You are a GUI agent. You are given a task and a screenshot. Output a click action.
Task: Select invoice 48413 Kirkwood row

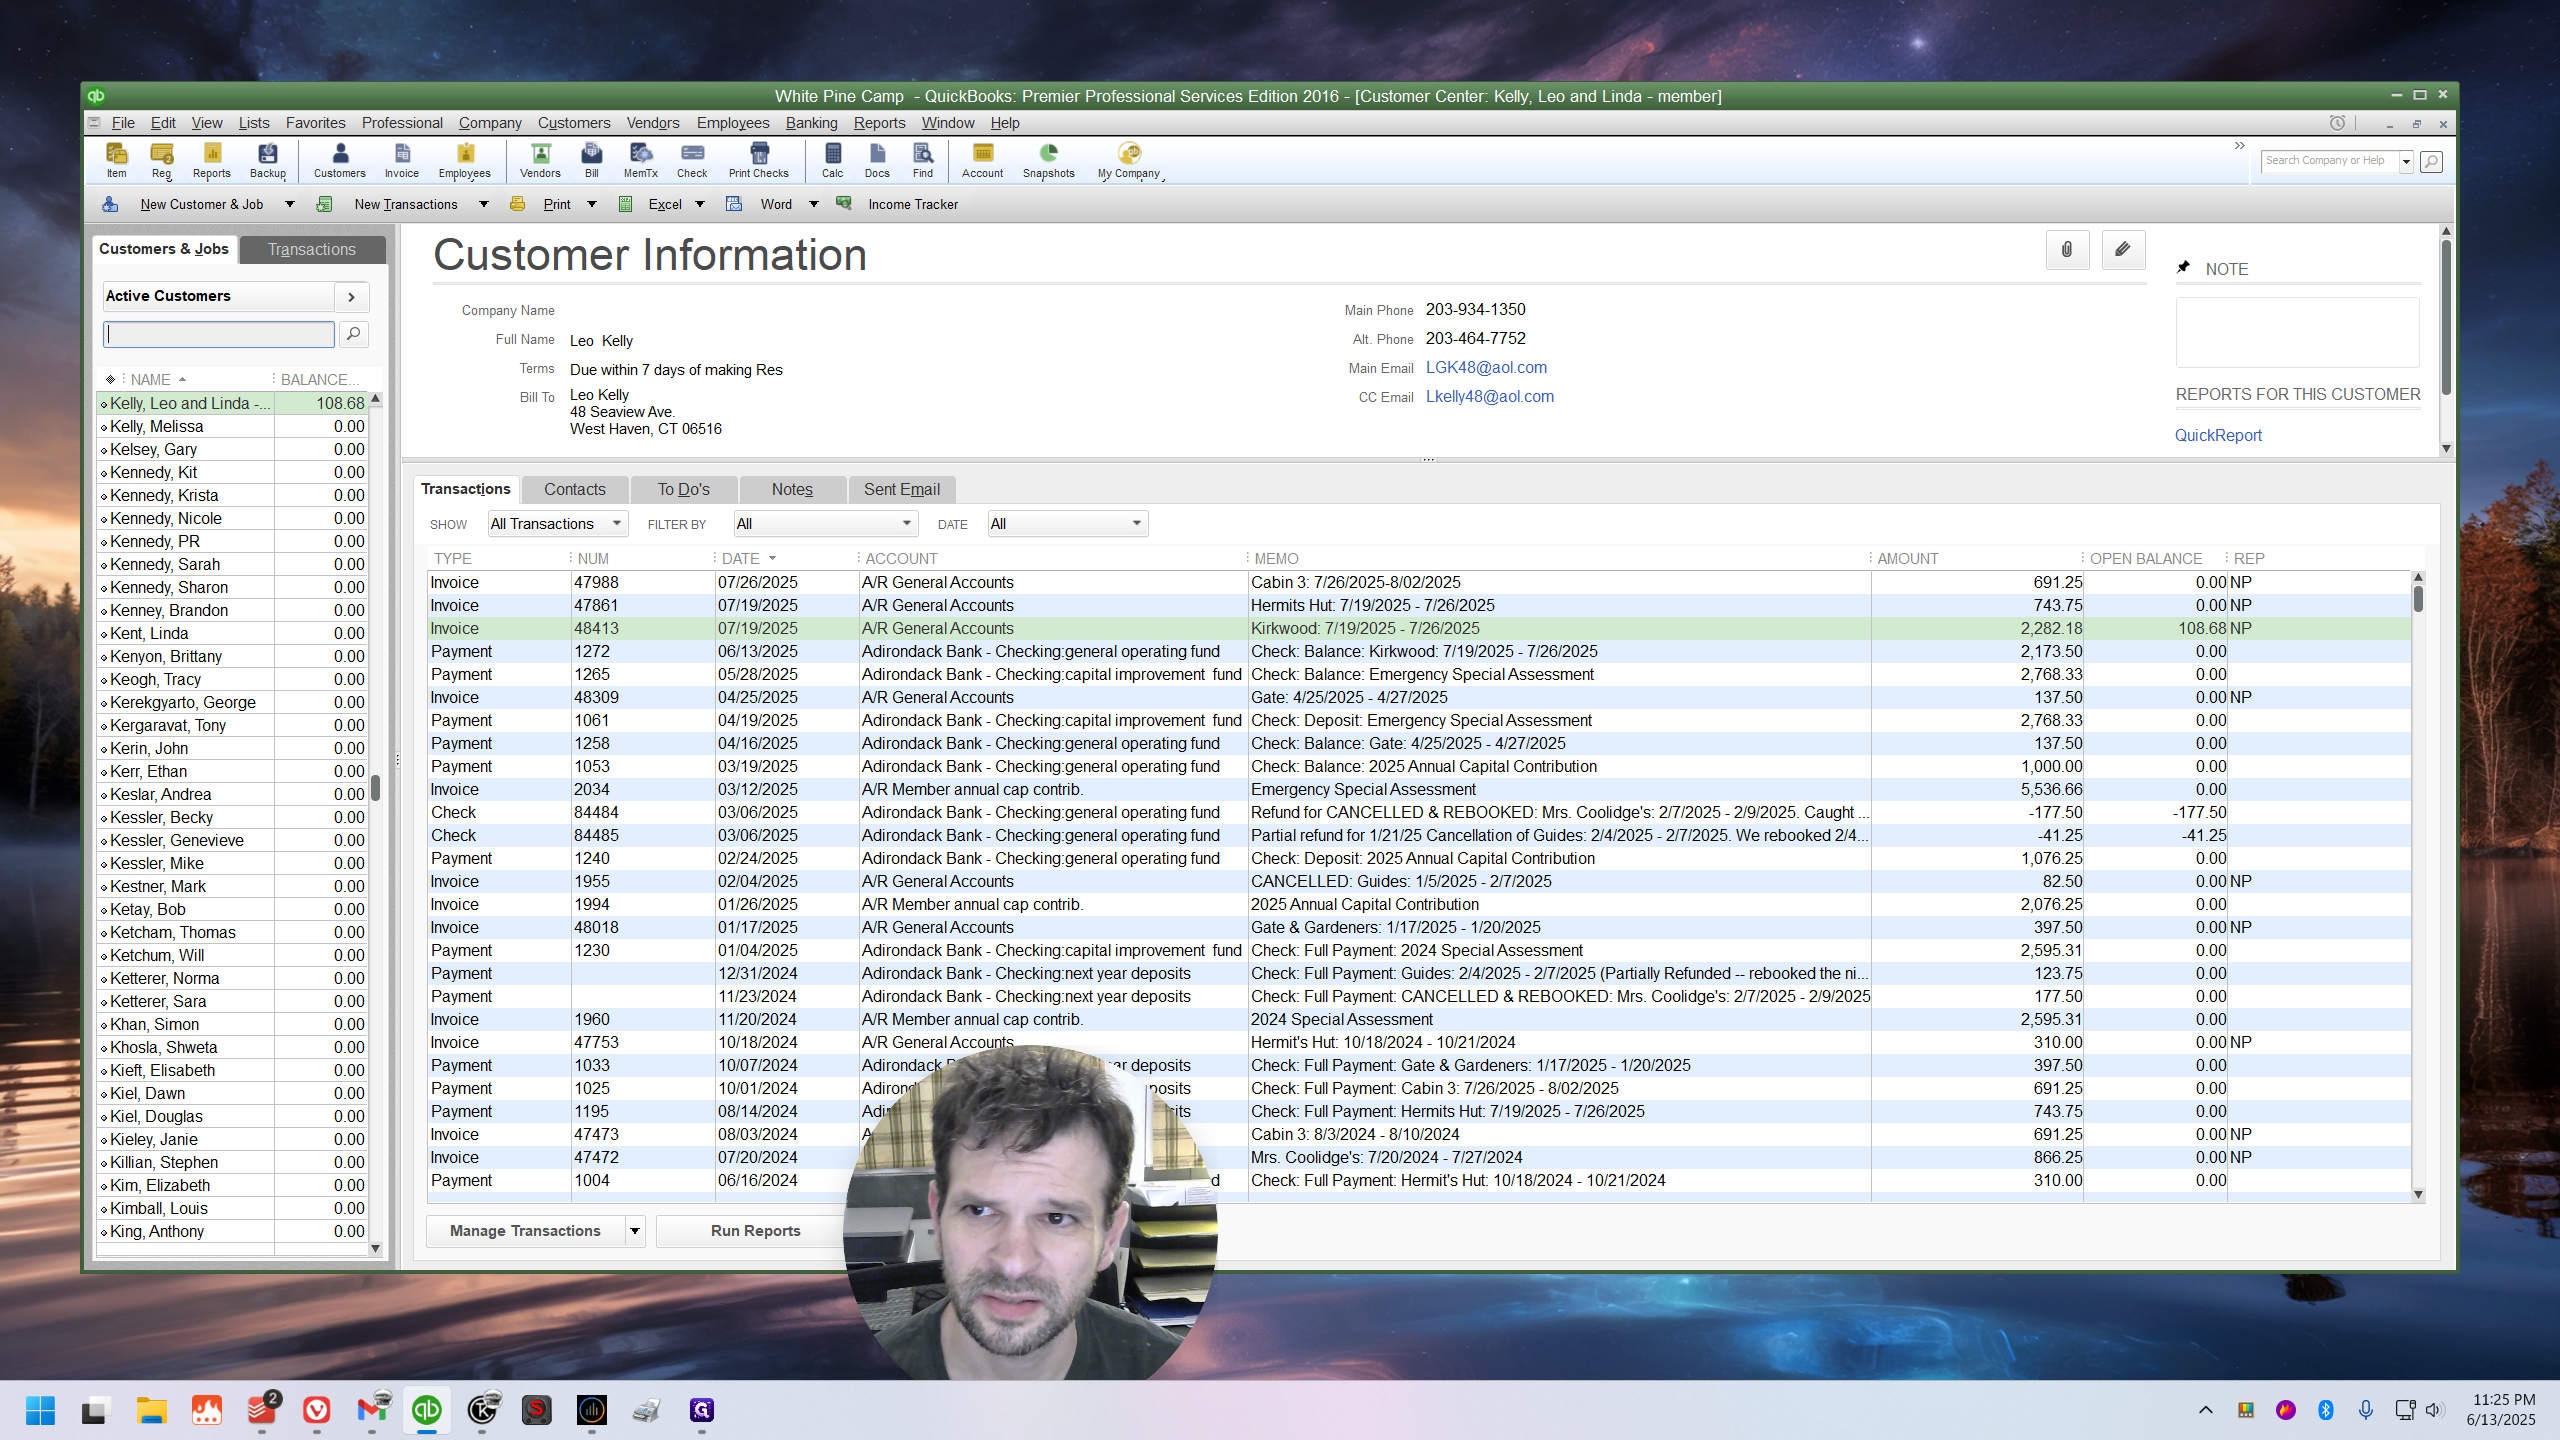coord(1420,628)
